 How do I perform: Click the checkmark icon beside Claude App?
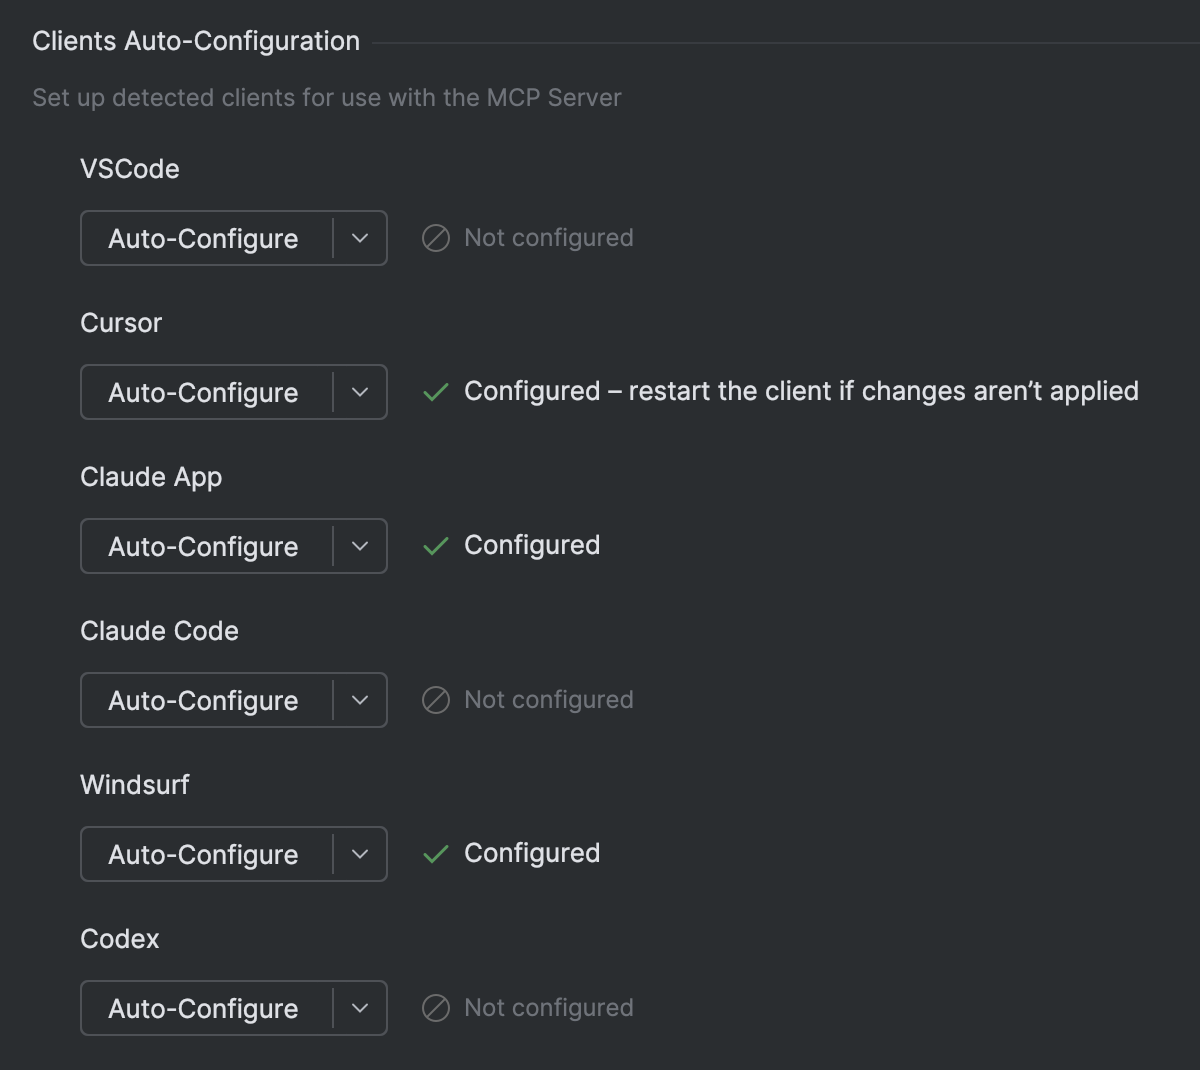click(x=436, y=546)
